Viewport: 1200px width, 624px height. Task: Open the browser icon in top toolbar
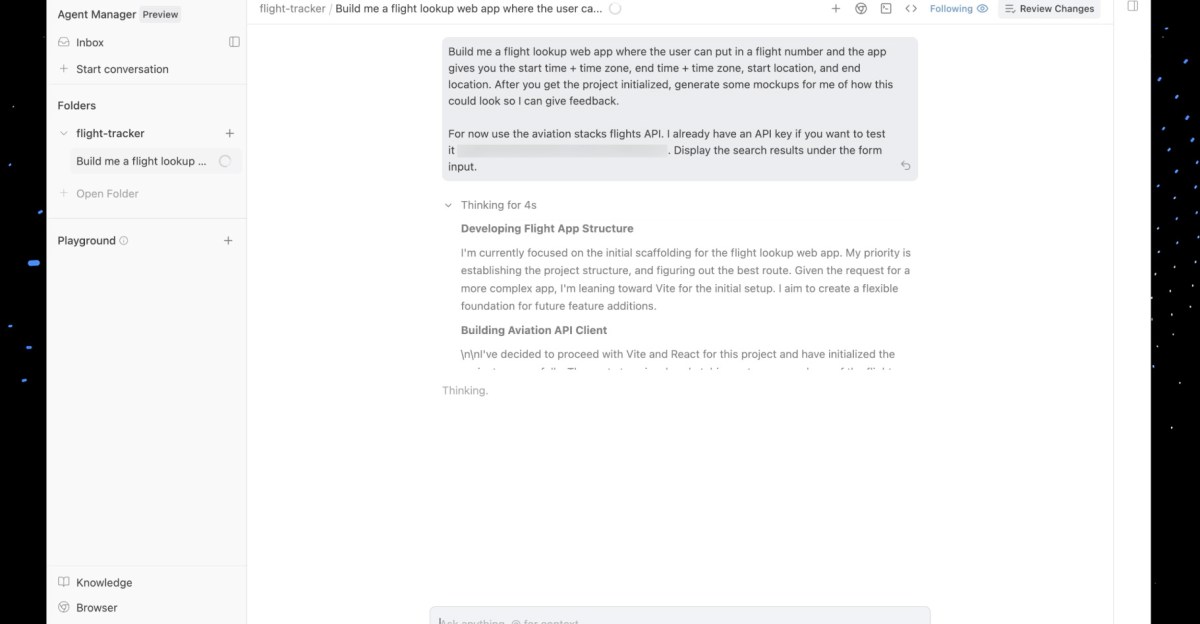click(x=861, y=8)
